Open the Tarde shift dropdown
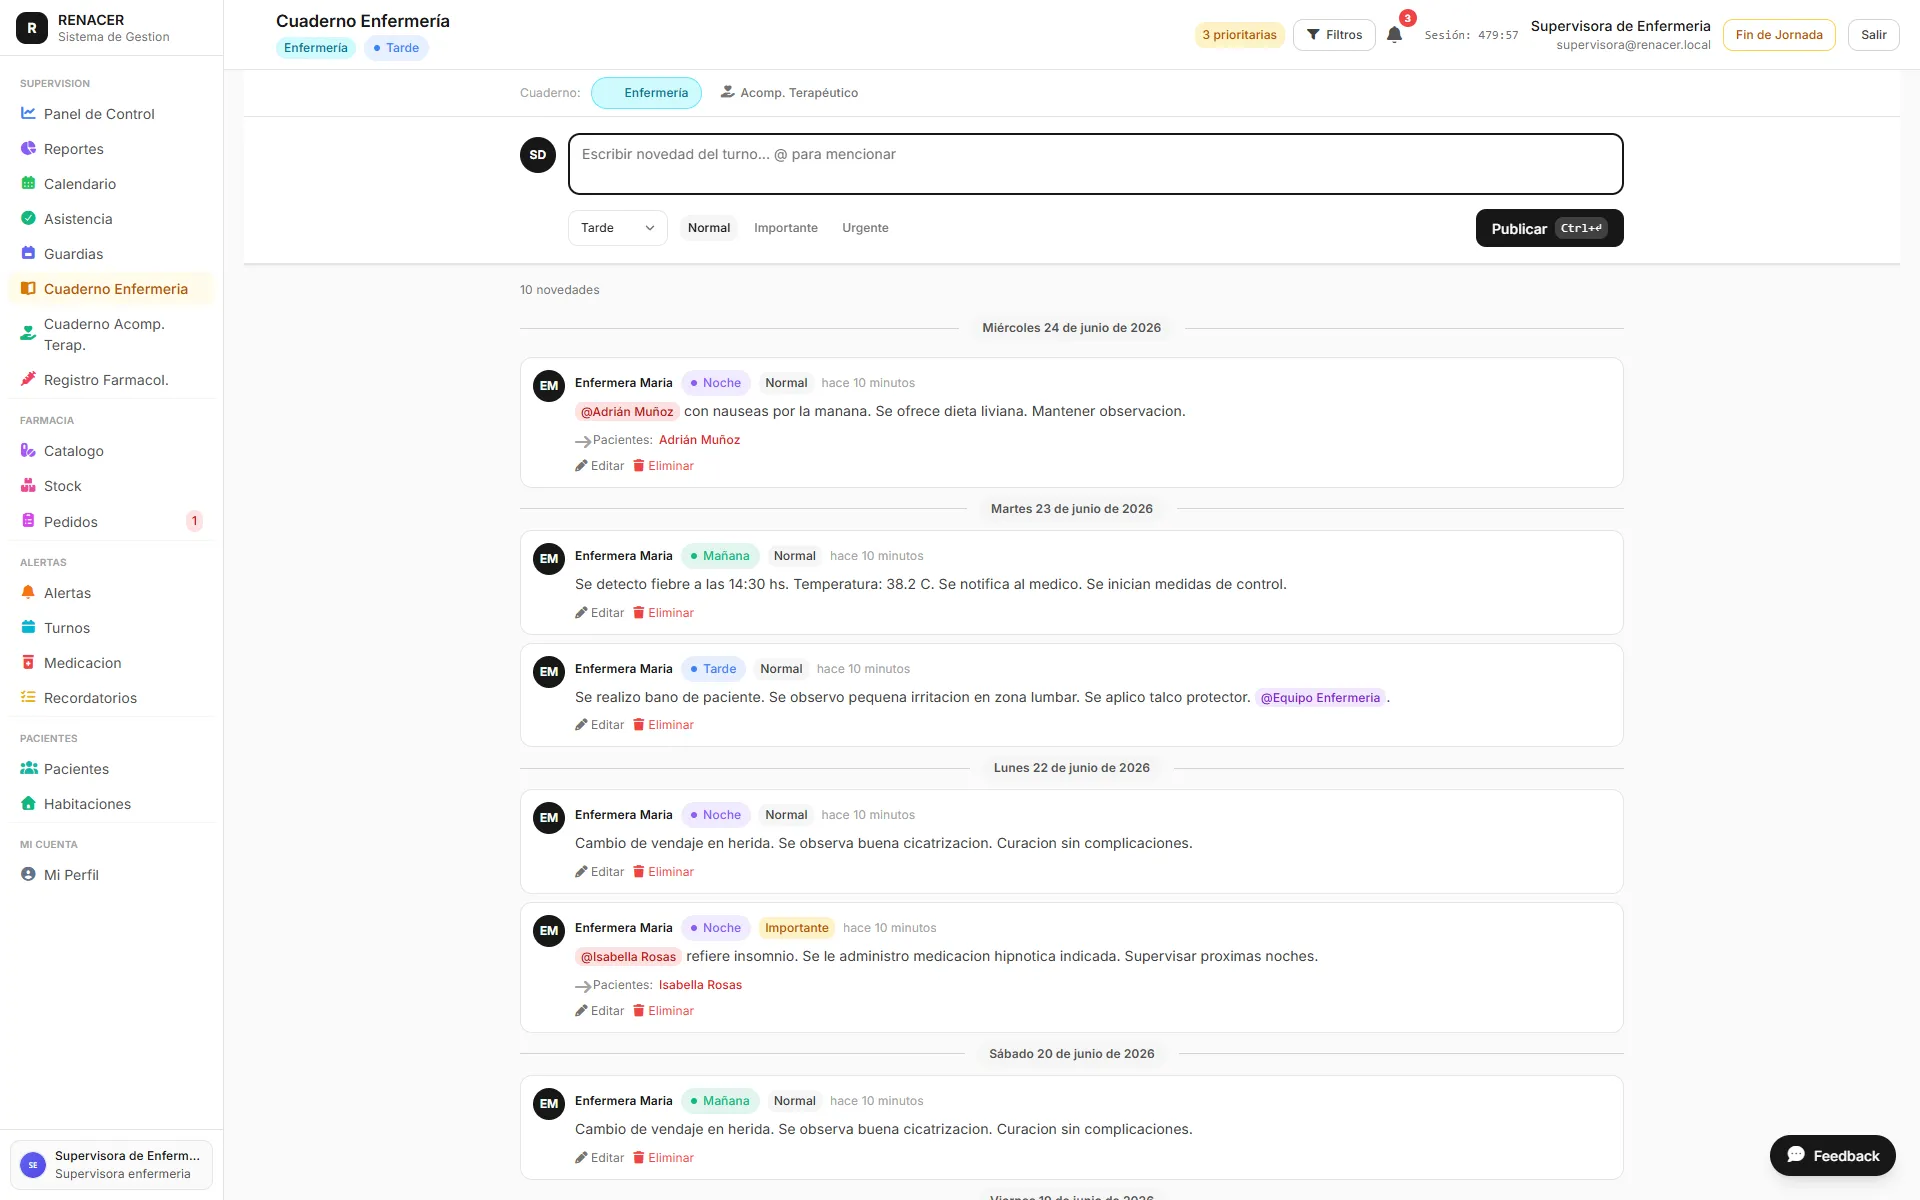Image resolution: width=1920 pixels, height=1200 pixels. point(618,228)
